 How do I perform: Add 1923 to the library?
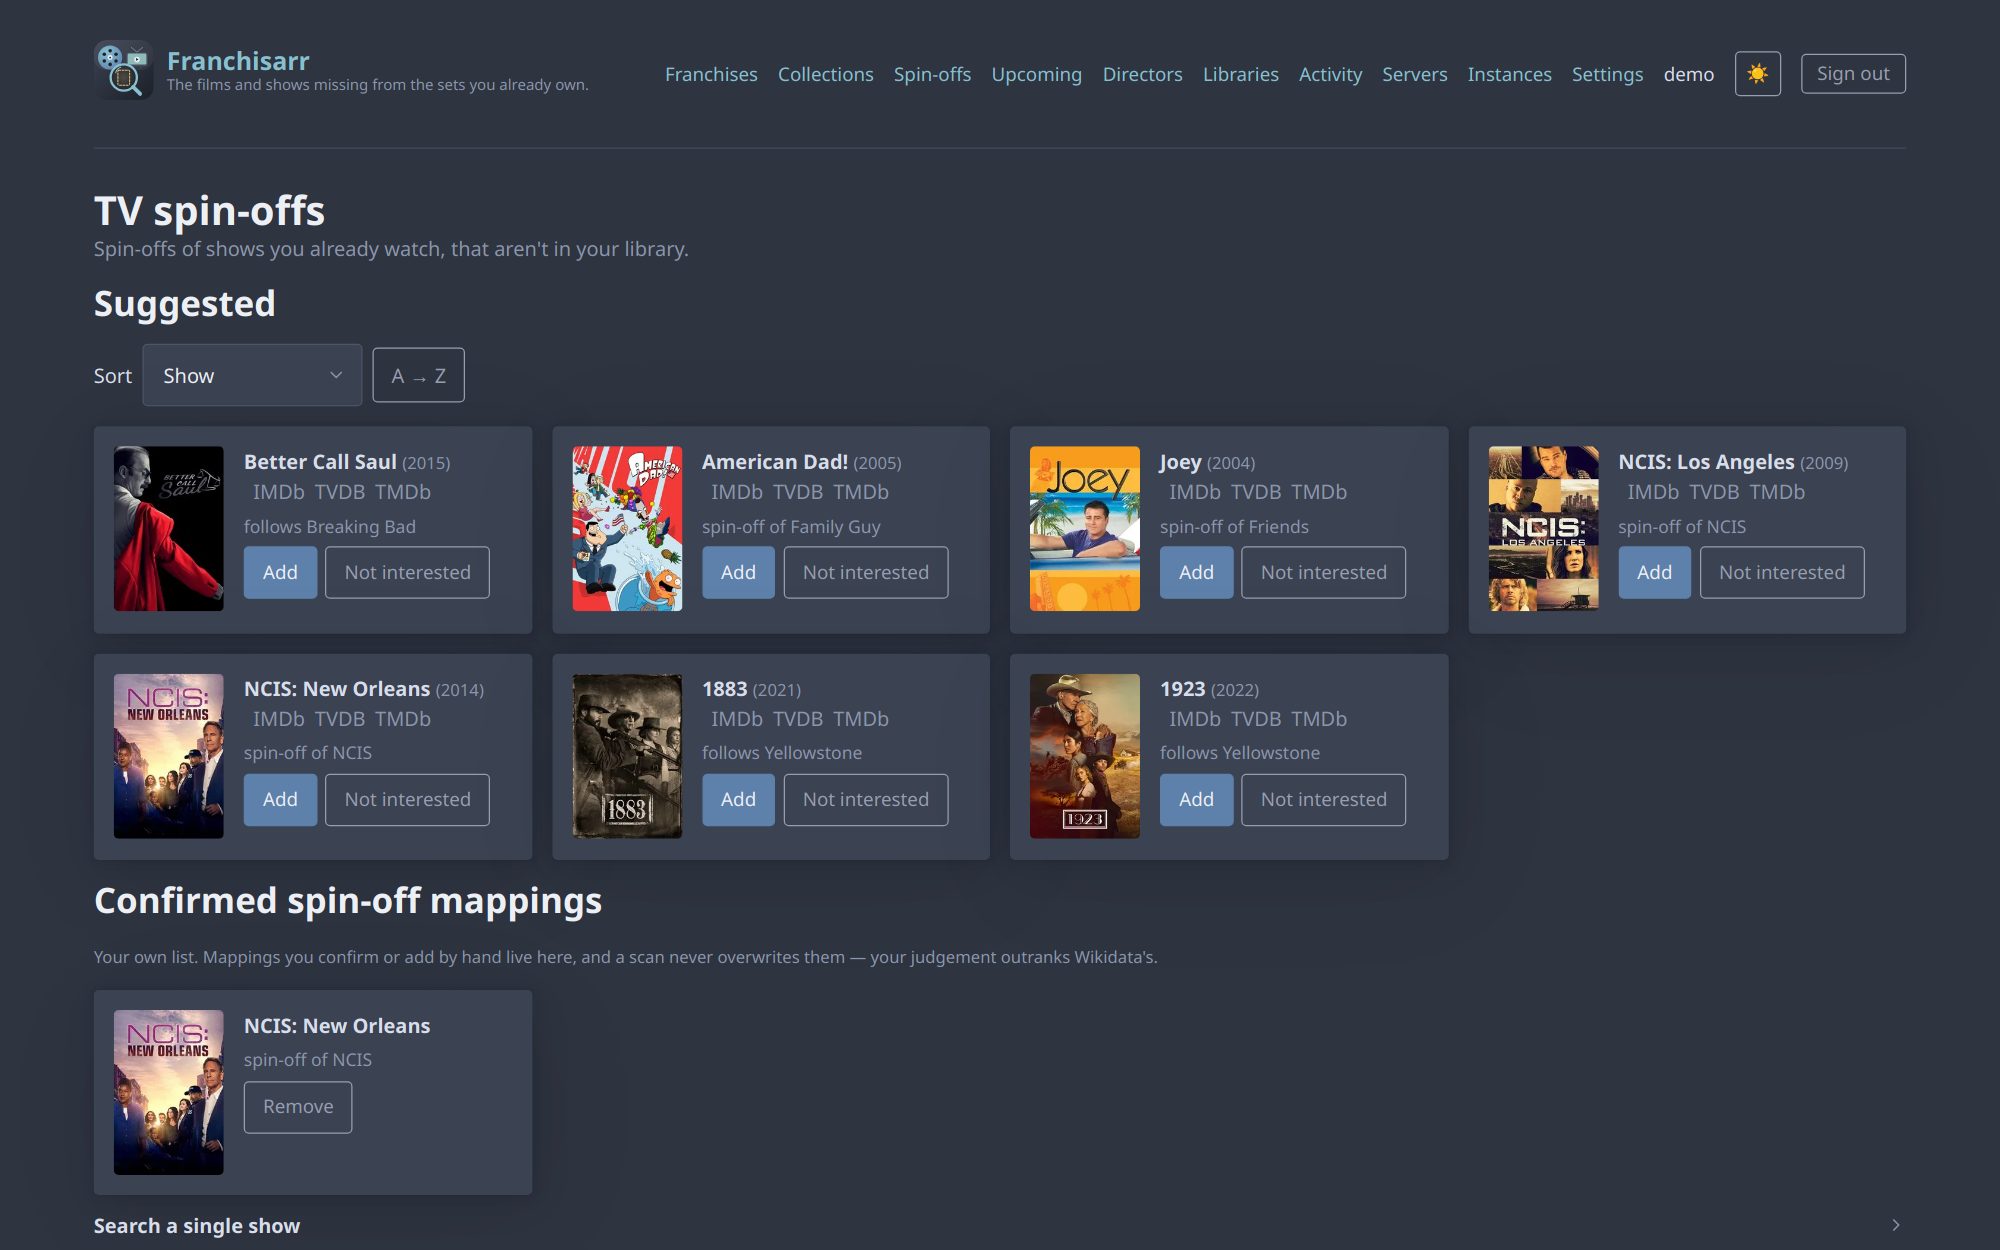(x=1196, y=799)
